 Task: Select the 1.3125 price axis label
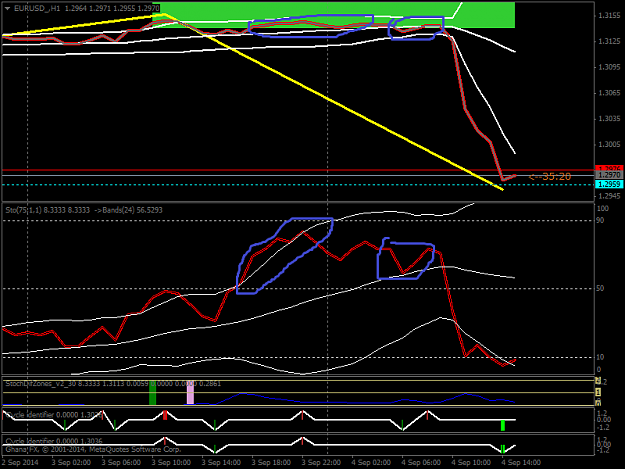pyautogui.click(x=609, y=41)
